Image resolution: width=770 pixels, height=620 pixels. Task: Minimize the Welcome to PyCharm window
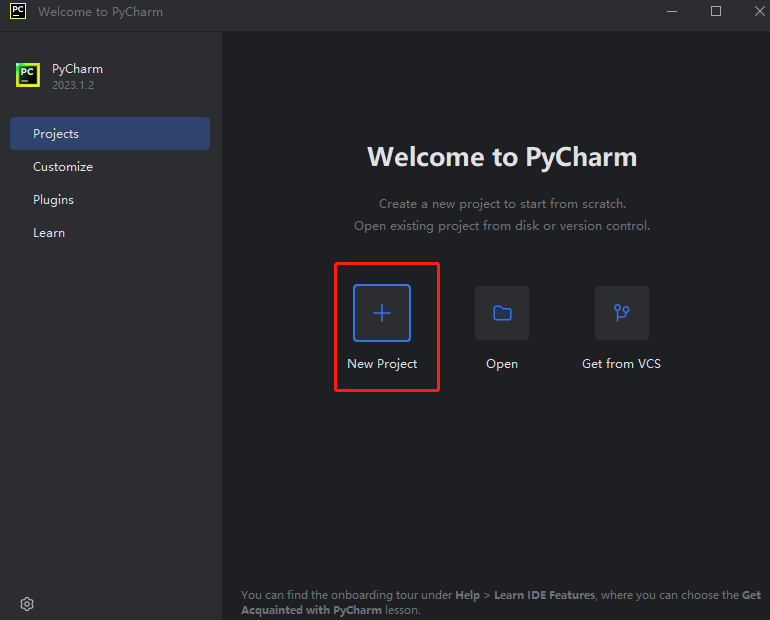672,11
